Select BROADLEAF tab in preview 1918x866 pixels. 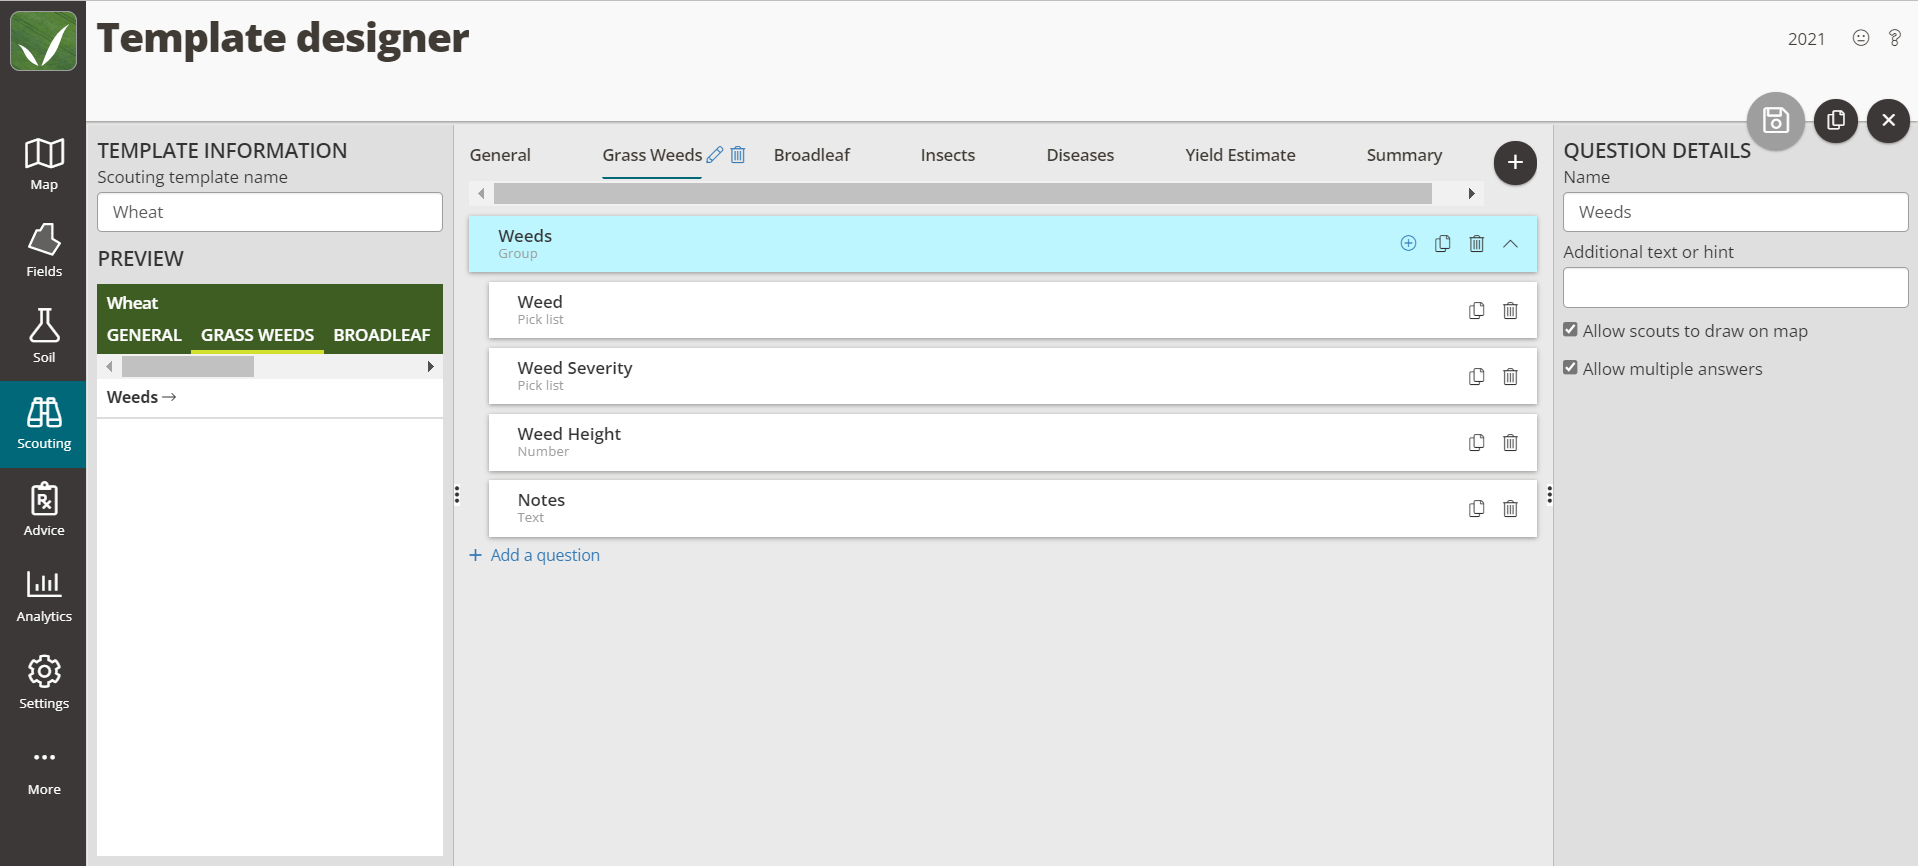click(x=382, y=335)
